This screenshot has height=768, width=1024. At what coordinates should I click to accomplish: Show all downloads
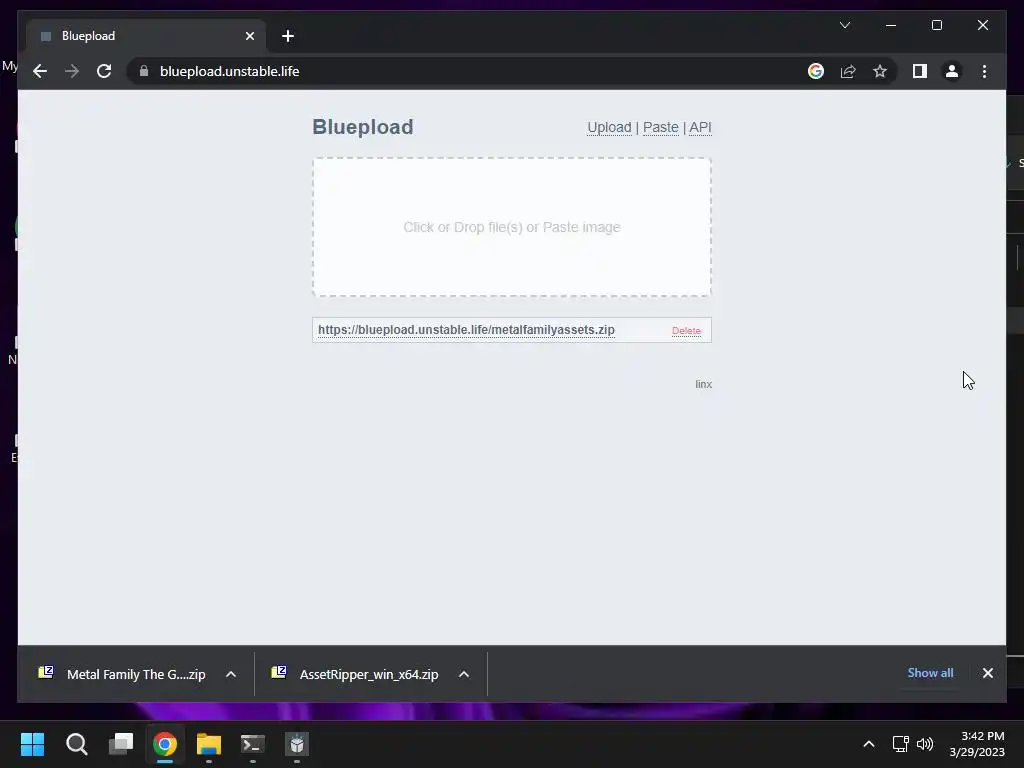(930, 673)
